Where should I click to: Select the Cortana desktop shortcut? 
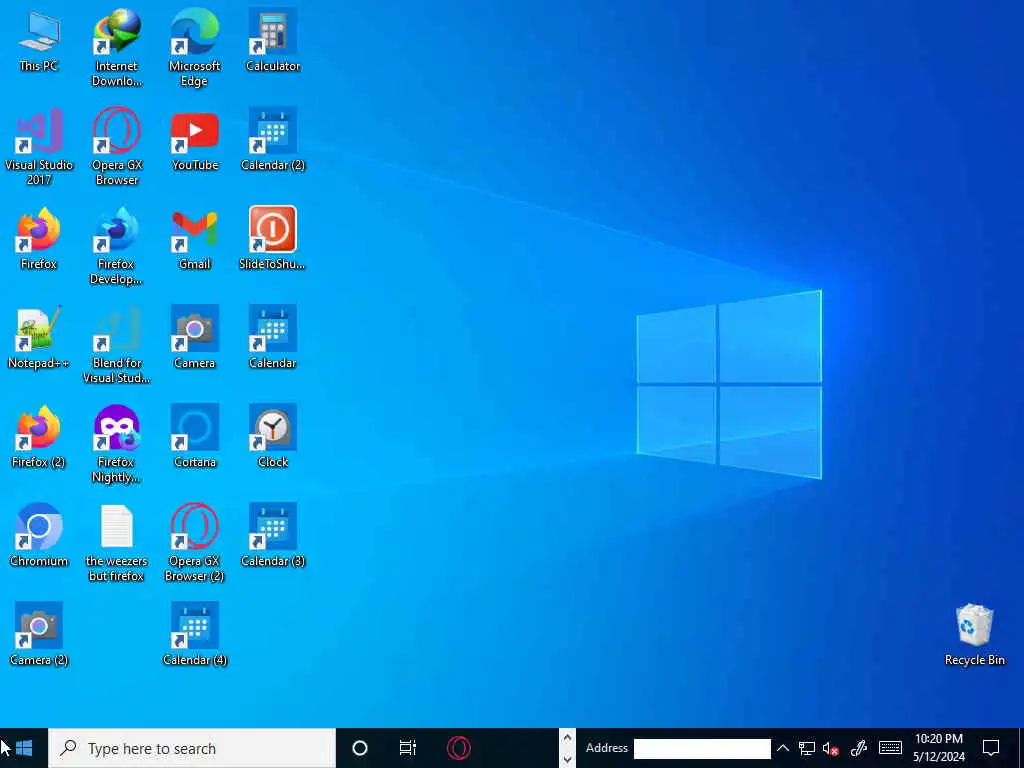point(195,437)
